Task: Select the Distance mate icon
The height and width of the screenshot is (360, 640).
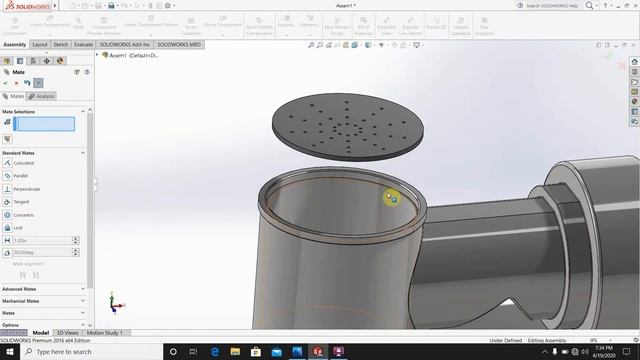Action: pos(7,240)
